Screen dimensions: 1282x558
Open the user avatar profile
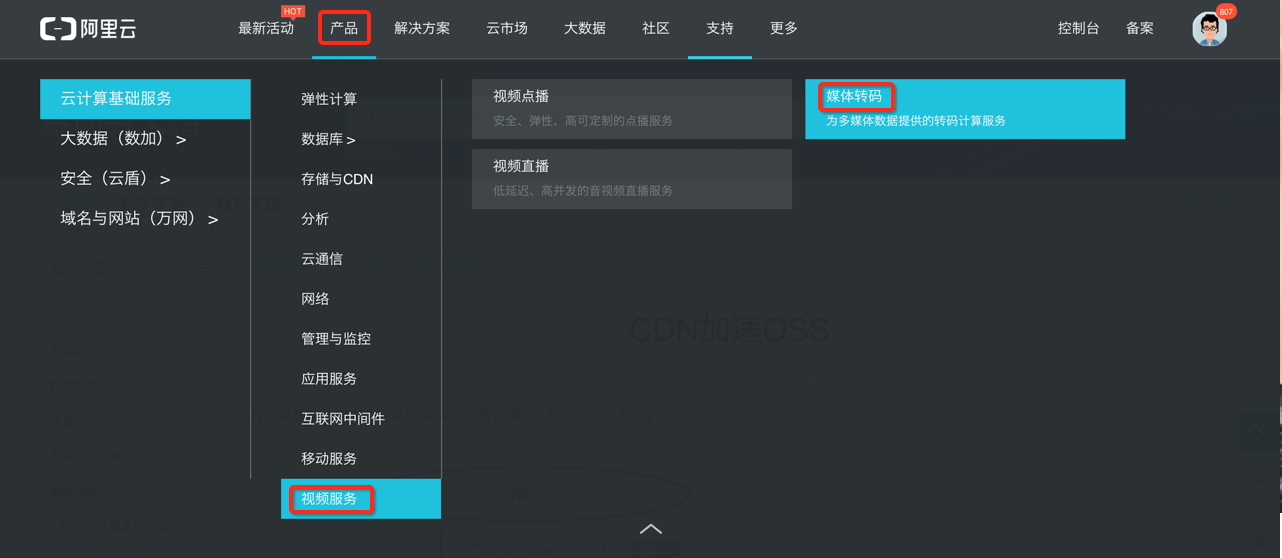tap(1209, 29)
